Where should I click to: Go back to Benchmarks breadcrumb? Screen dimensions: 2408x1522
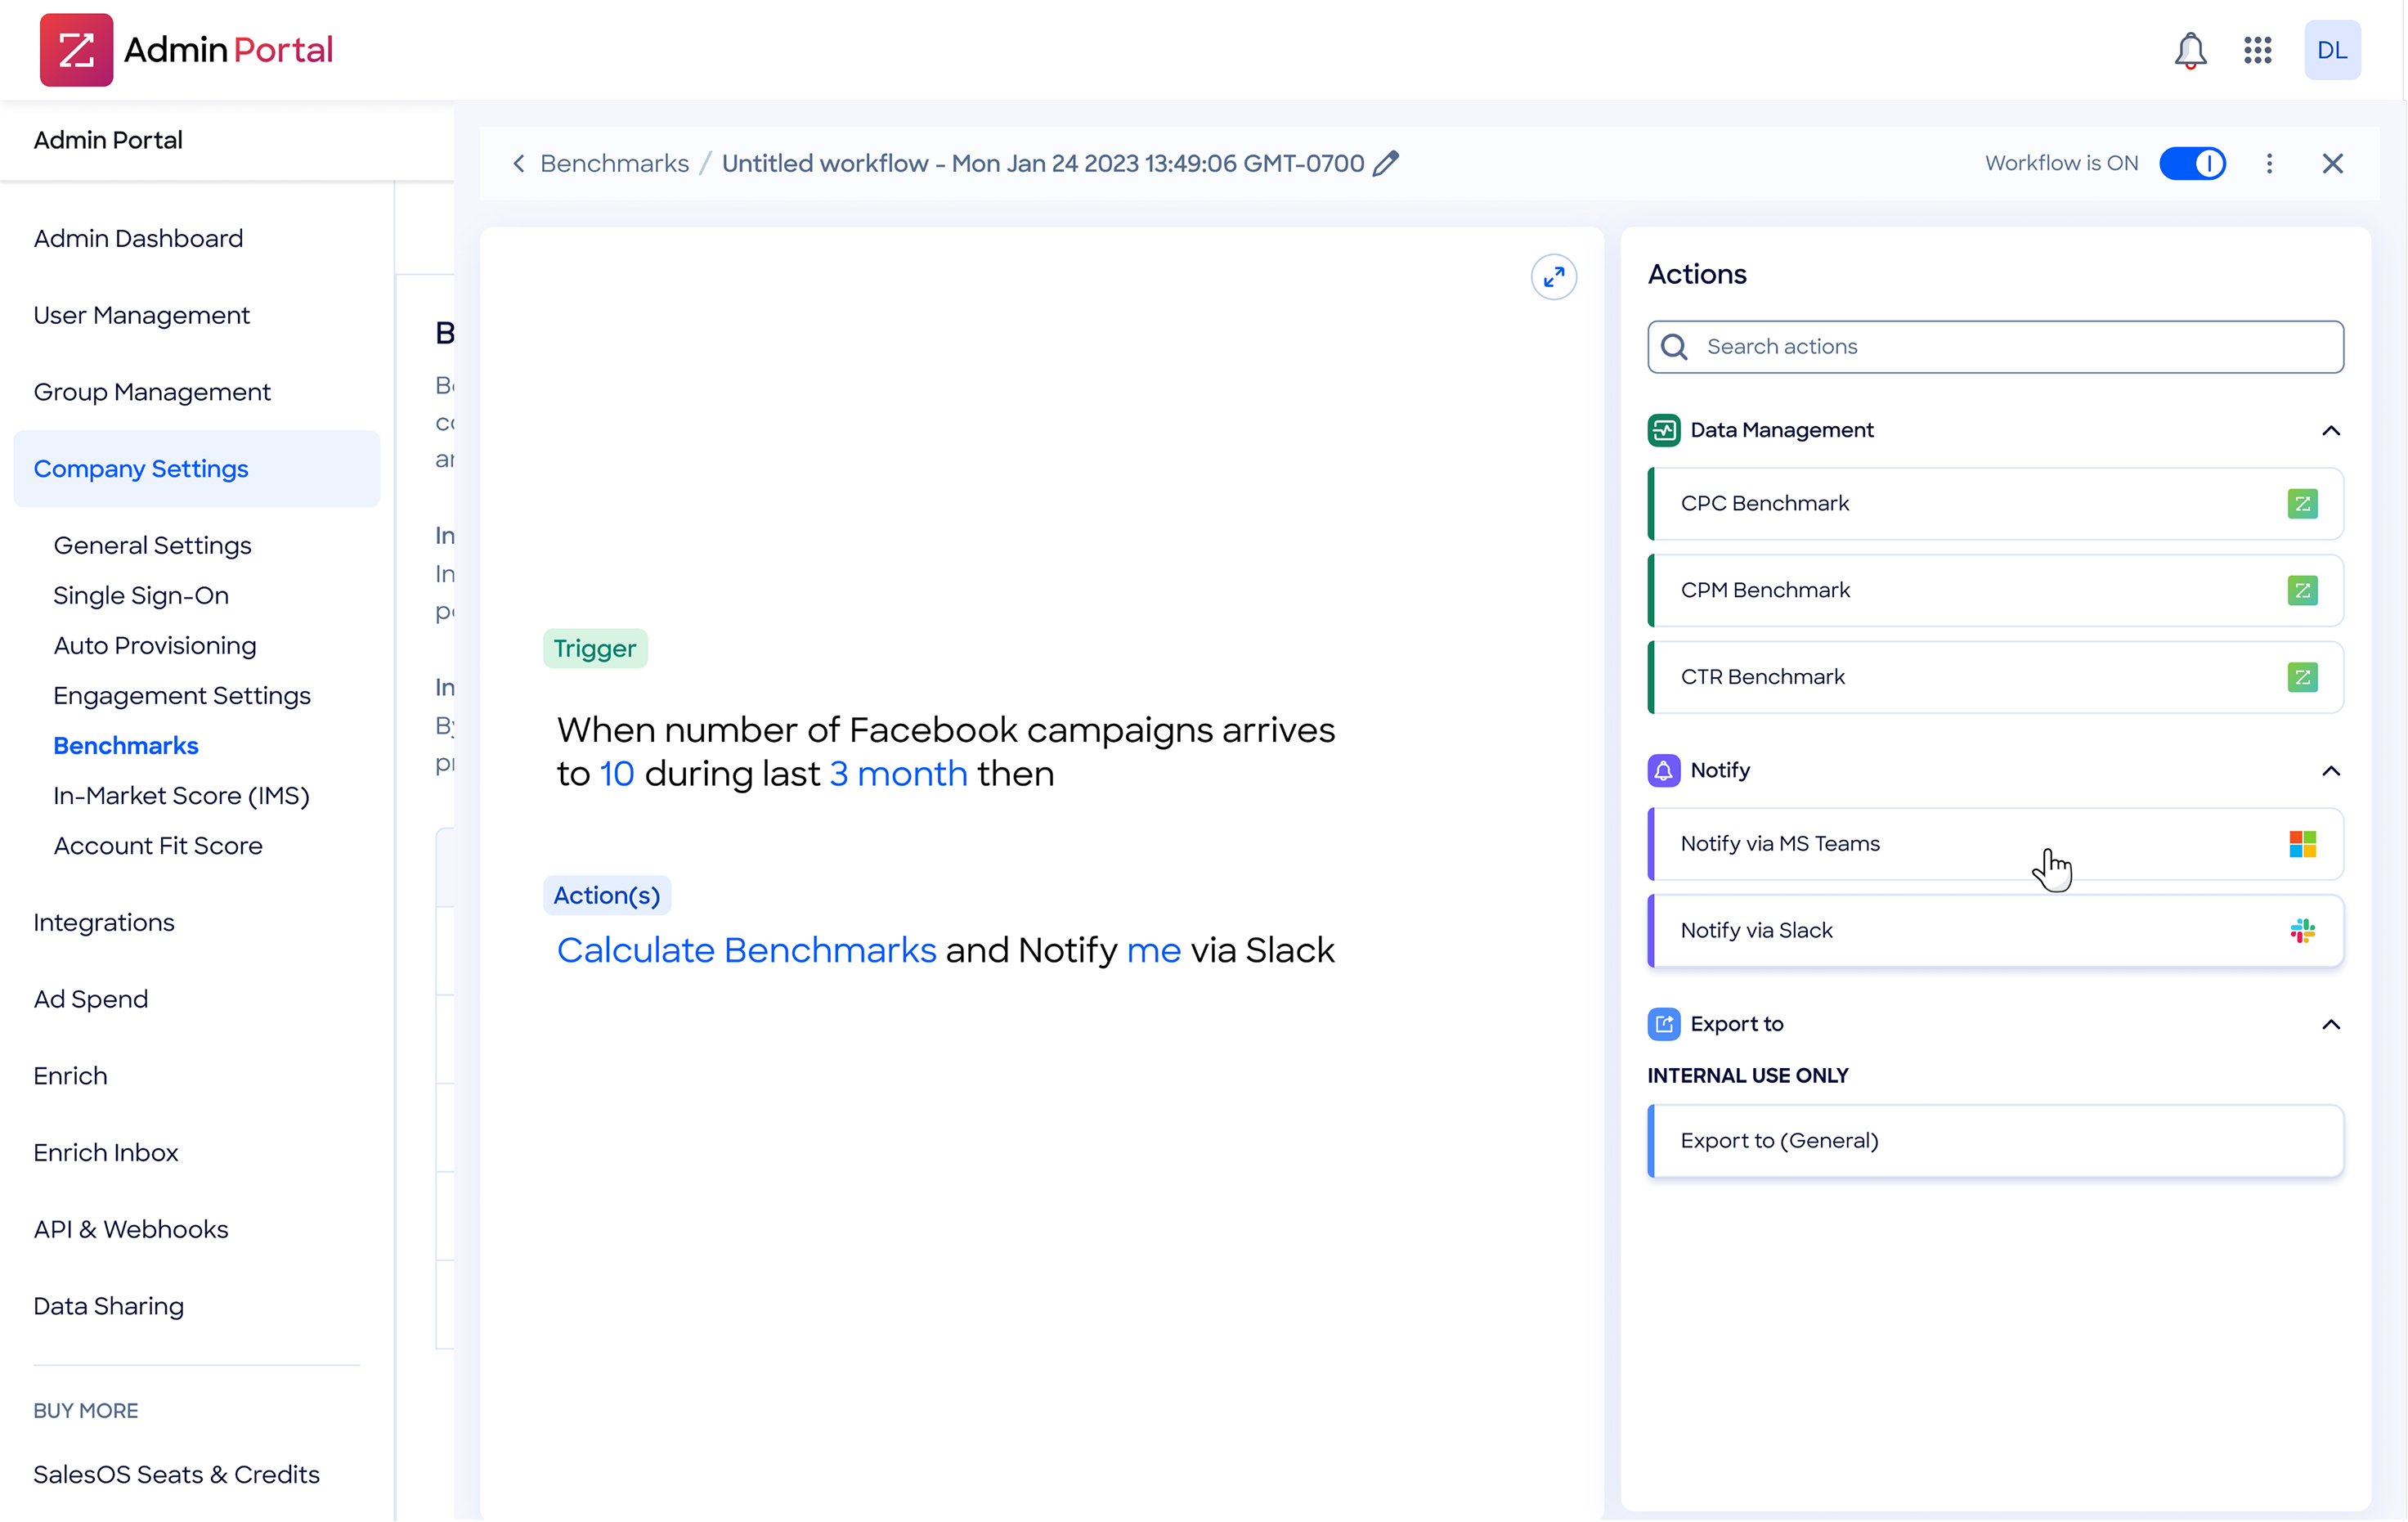coord(613,163)
